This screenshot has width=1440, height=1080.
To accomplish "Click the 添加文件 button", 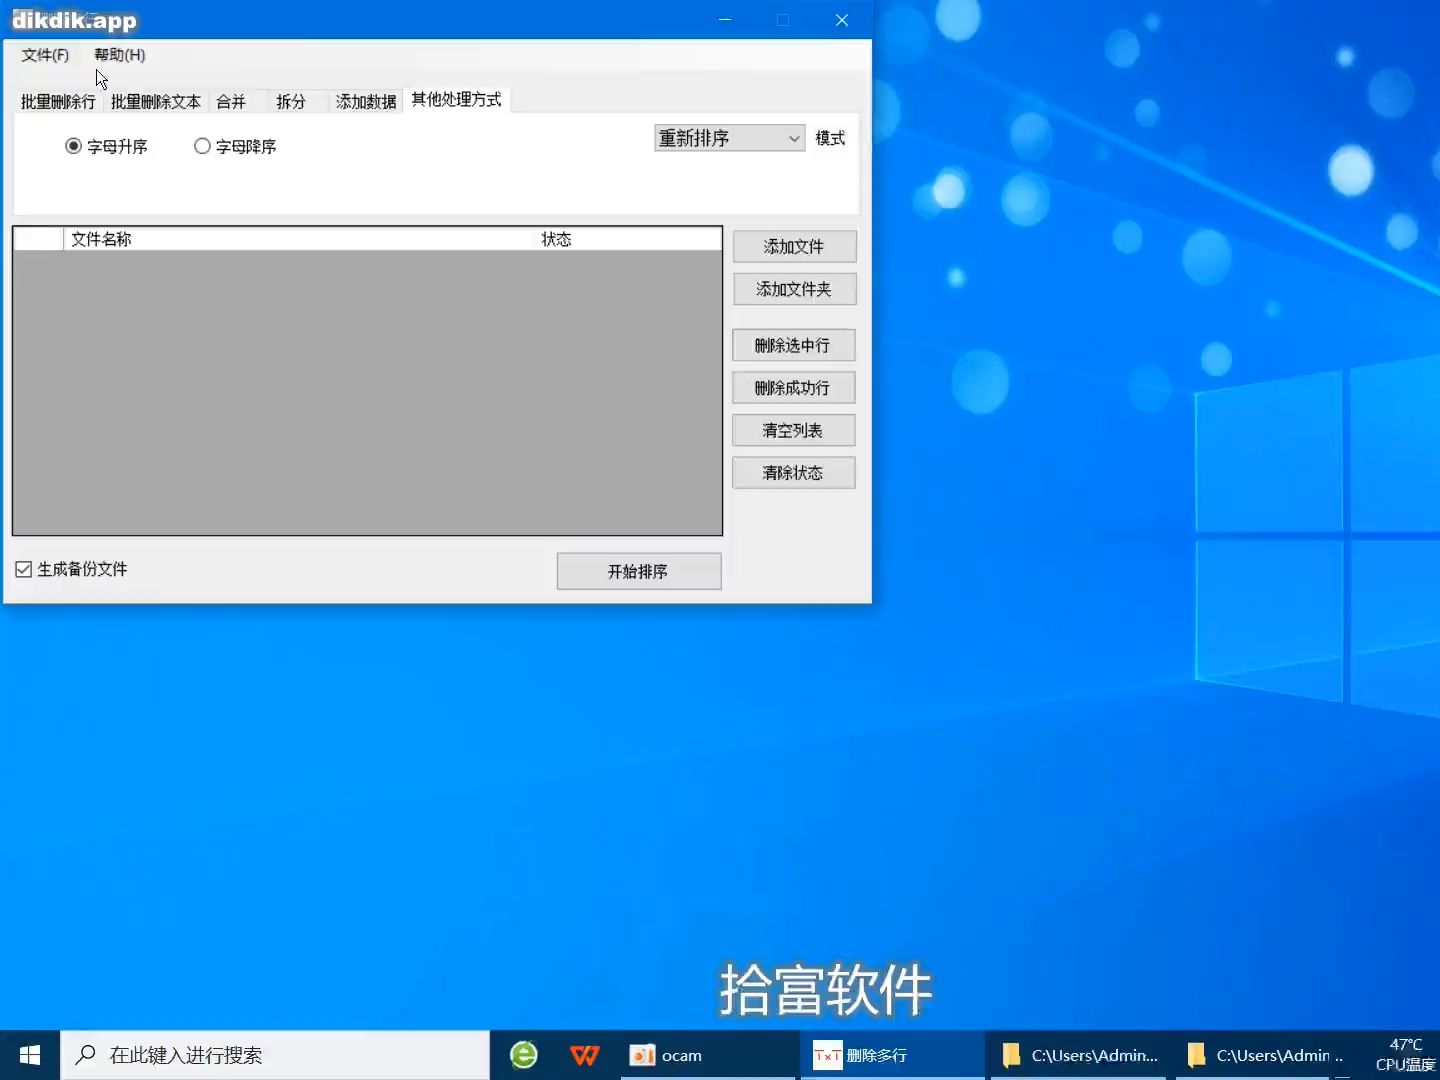I will click(794, 246).
